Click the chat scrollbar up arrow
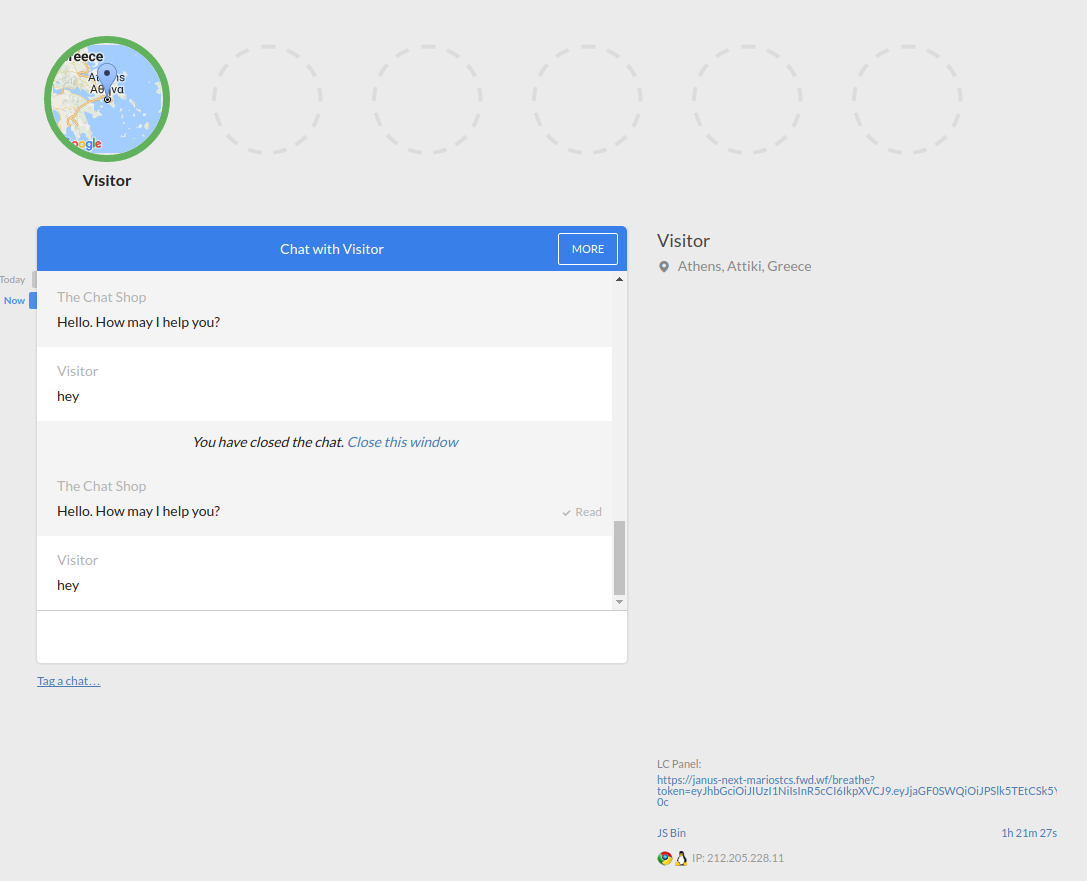 click(x=619, y=279)
